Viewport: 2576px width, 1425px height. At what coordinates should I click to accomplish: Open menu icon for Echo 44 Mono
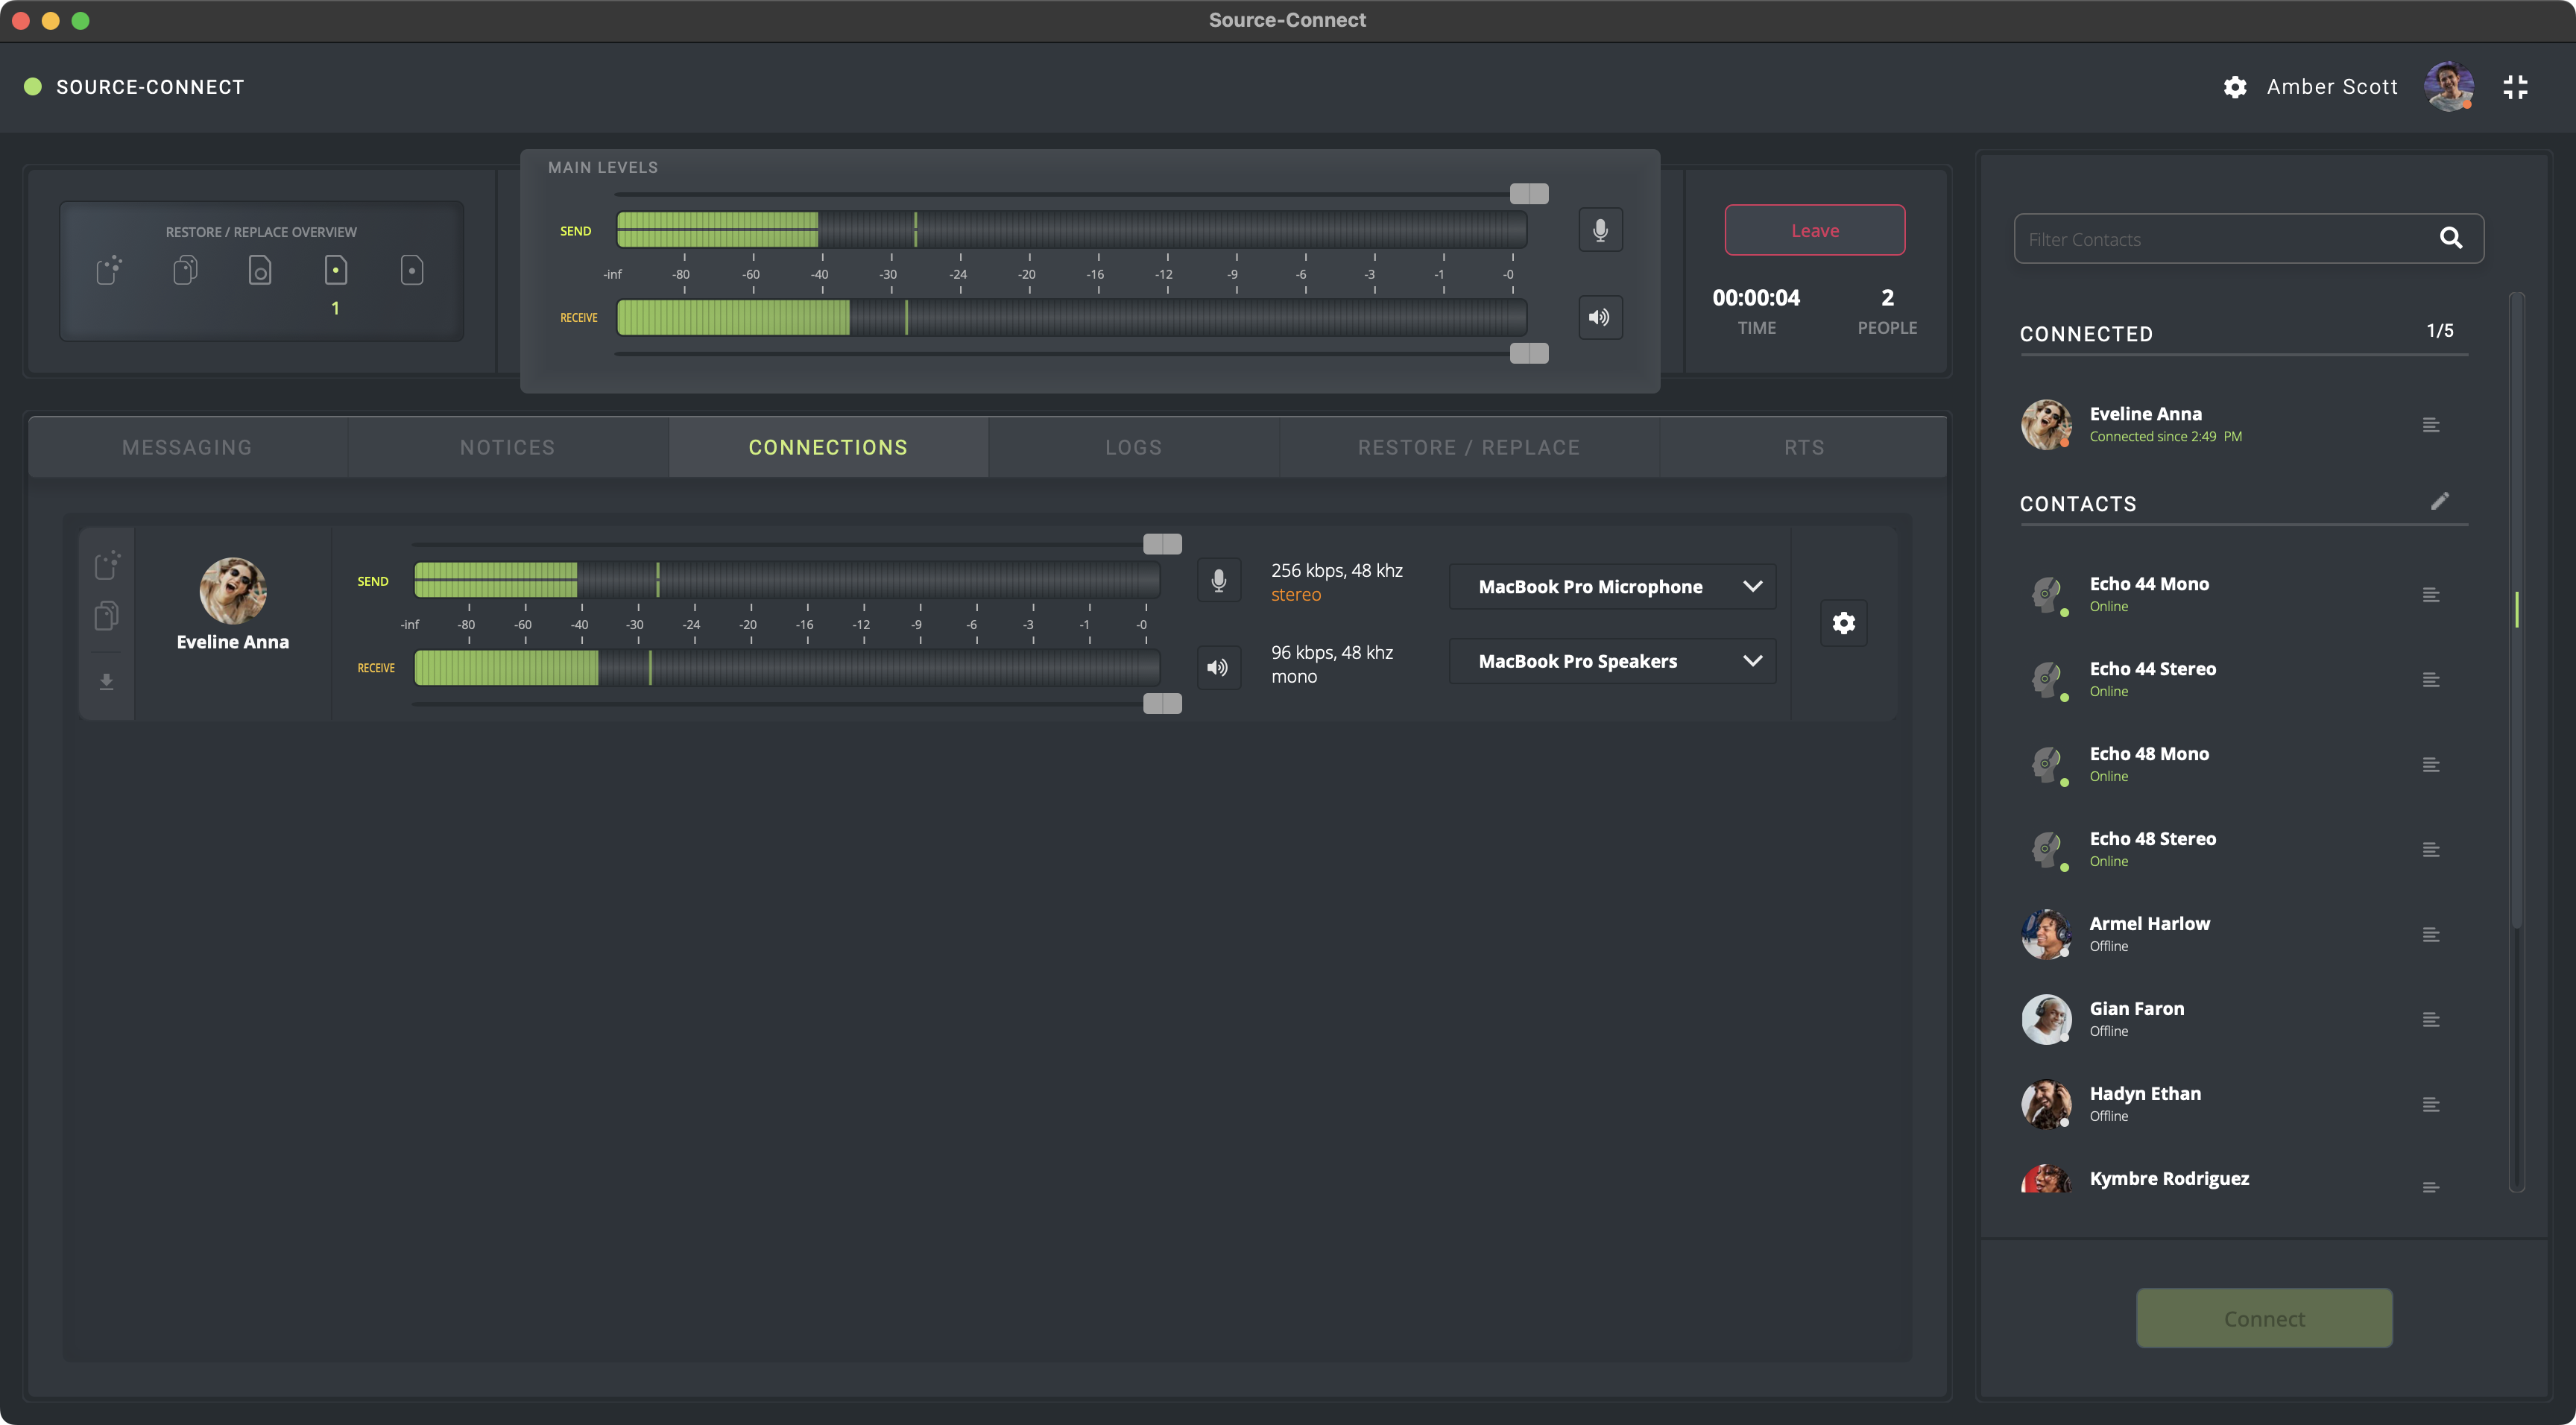[2430, 595]
